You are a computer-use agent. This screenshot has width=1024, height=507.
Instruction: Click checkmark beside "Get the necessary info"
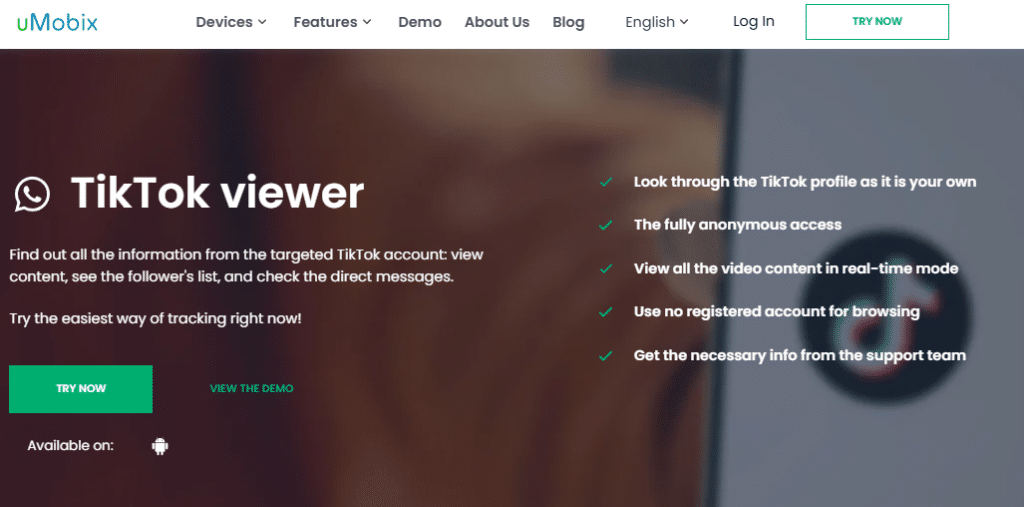click(605, 356)
